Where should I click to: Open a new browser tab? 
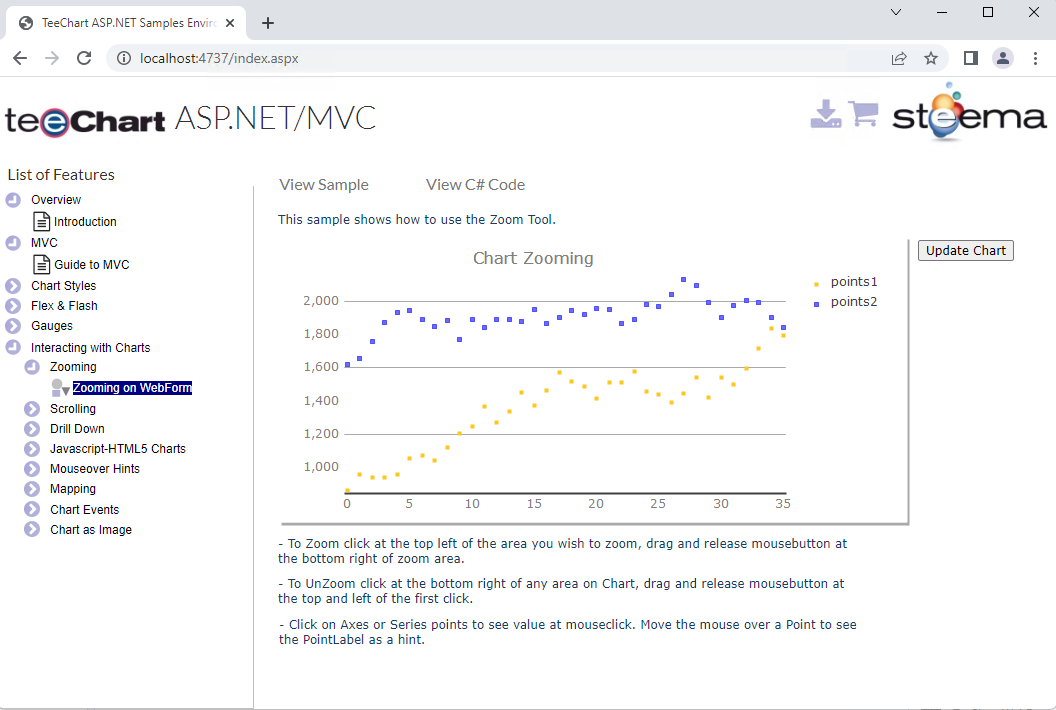click(x=267, y=23)
